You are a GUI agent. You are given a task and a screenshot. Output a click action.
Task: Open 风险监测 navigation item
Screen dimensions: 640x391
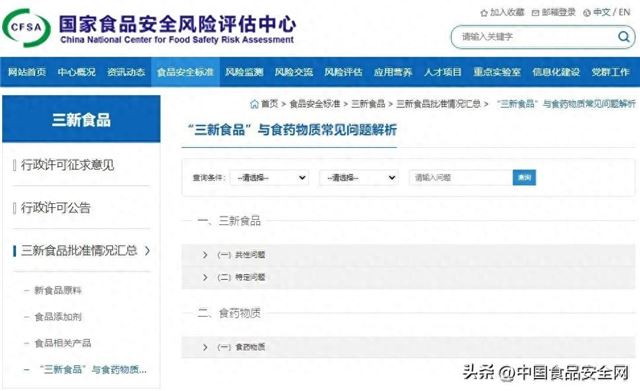click(x=244, y=72)
